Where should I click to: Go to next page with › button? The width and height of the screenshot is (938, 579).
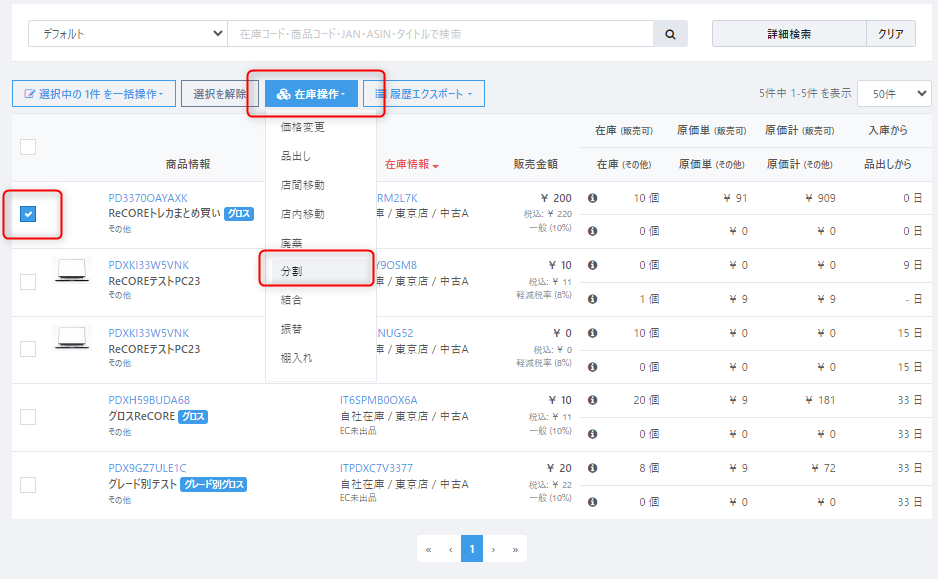[x=494, y=549]
